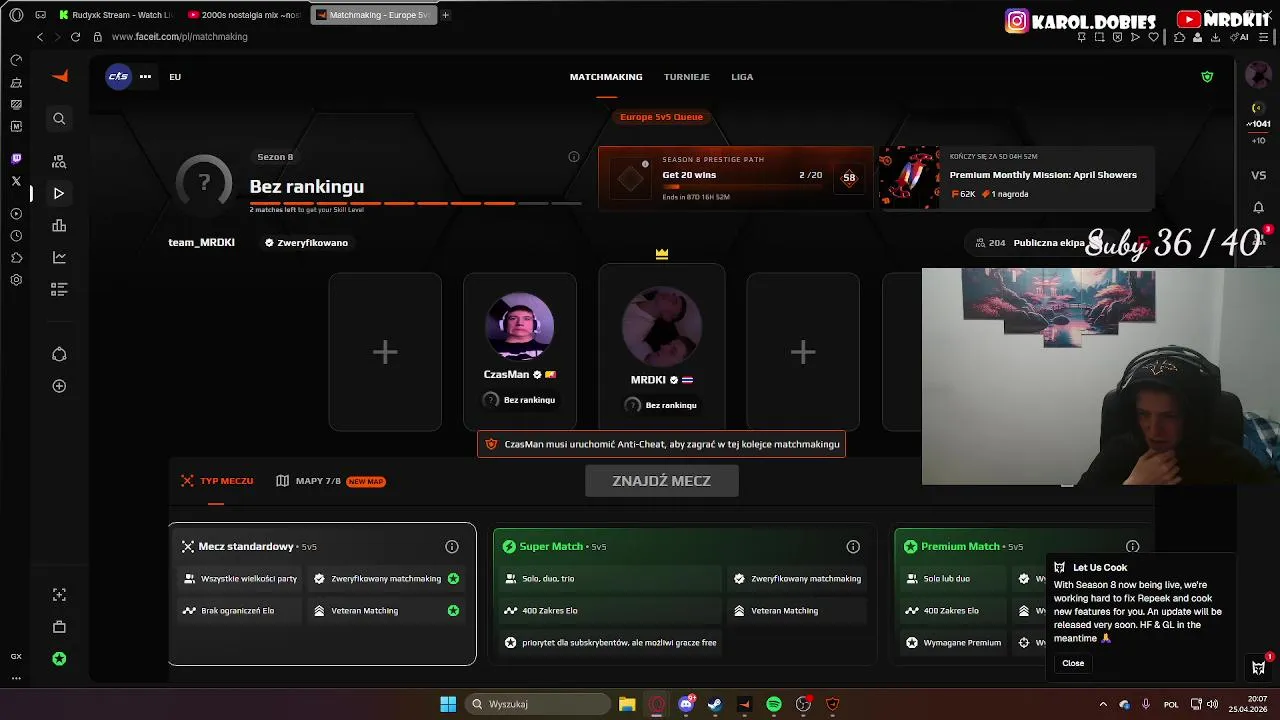Open MRDKI player card
This screenshot has width=1280, height=720.
pyautogui.click(x=662, y=347)
